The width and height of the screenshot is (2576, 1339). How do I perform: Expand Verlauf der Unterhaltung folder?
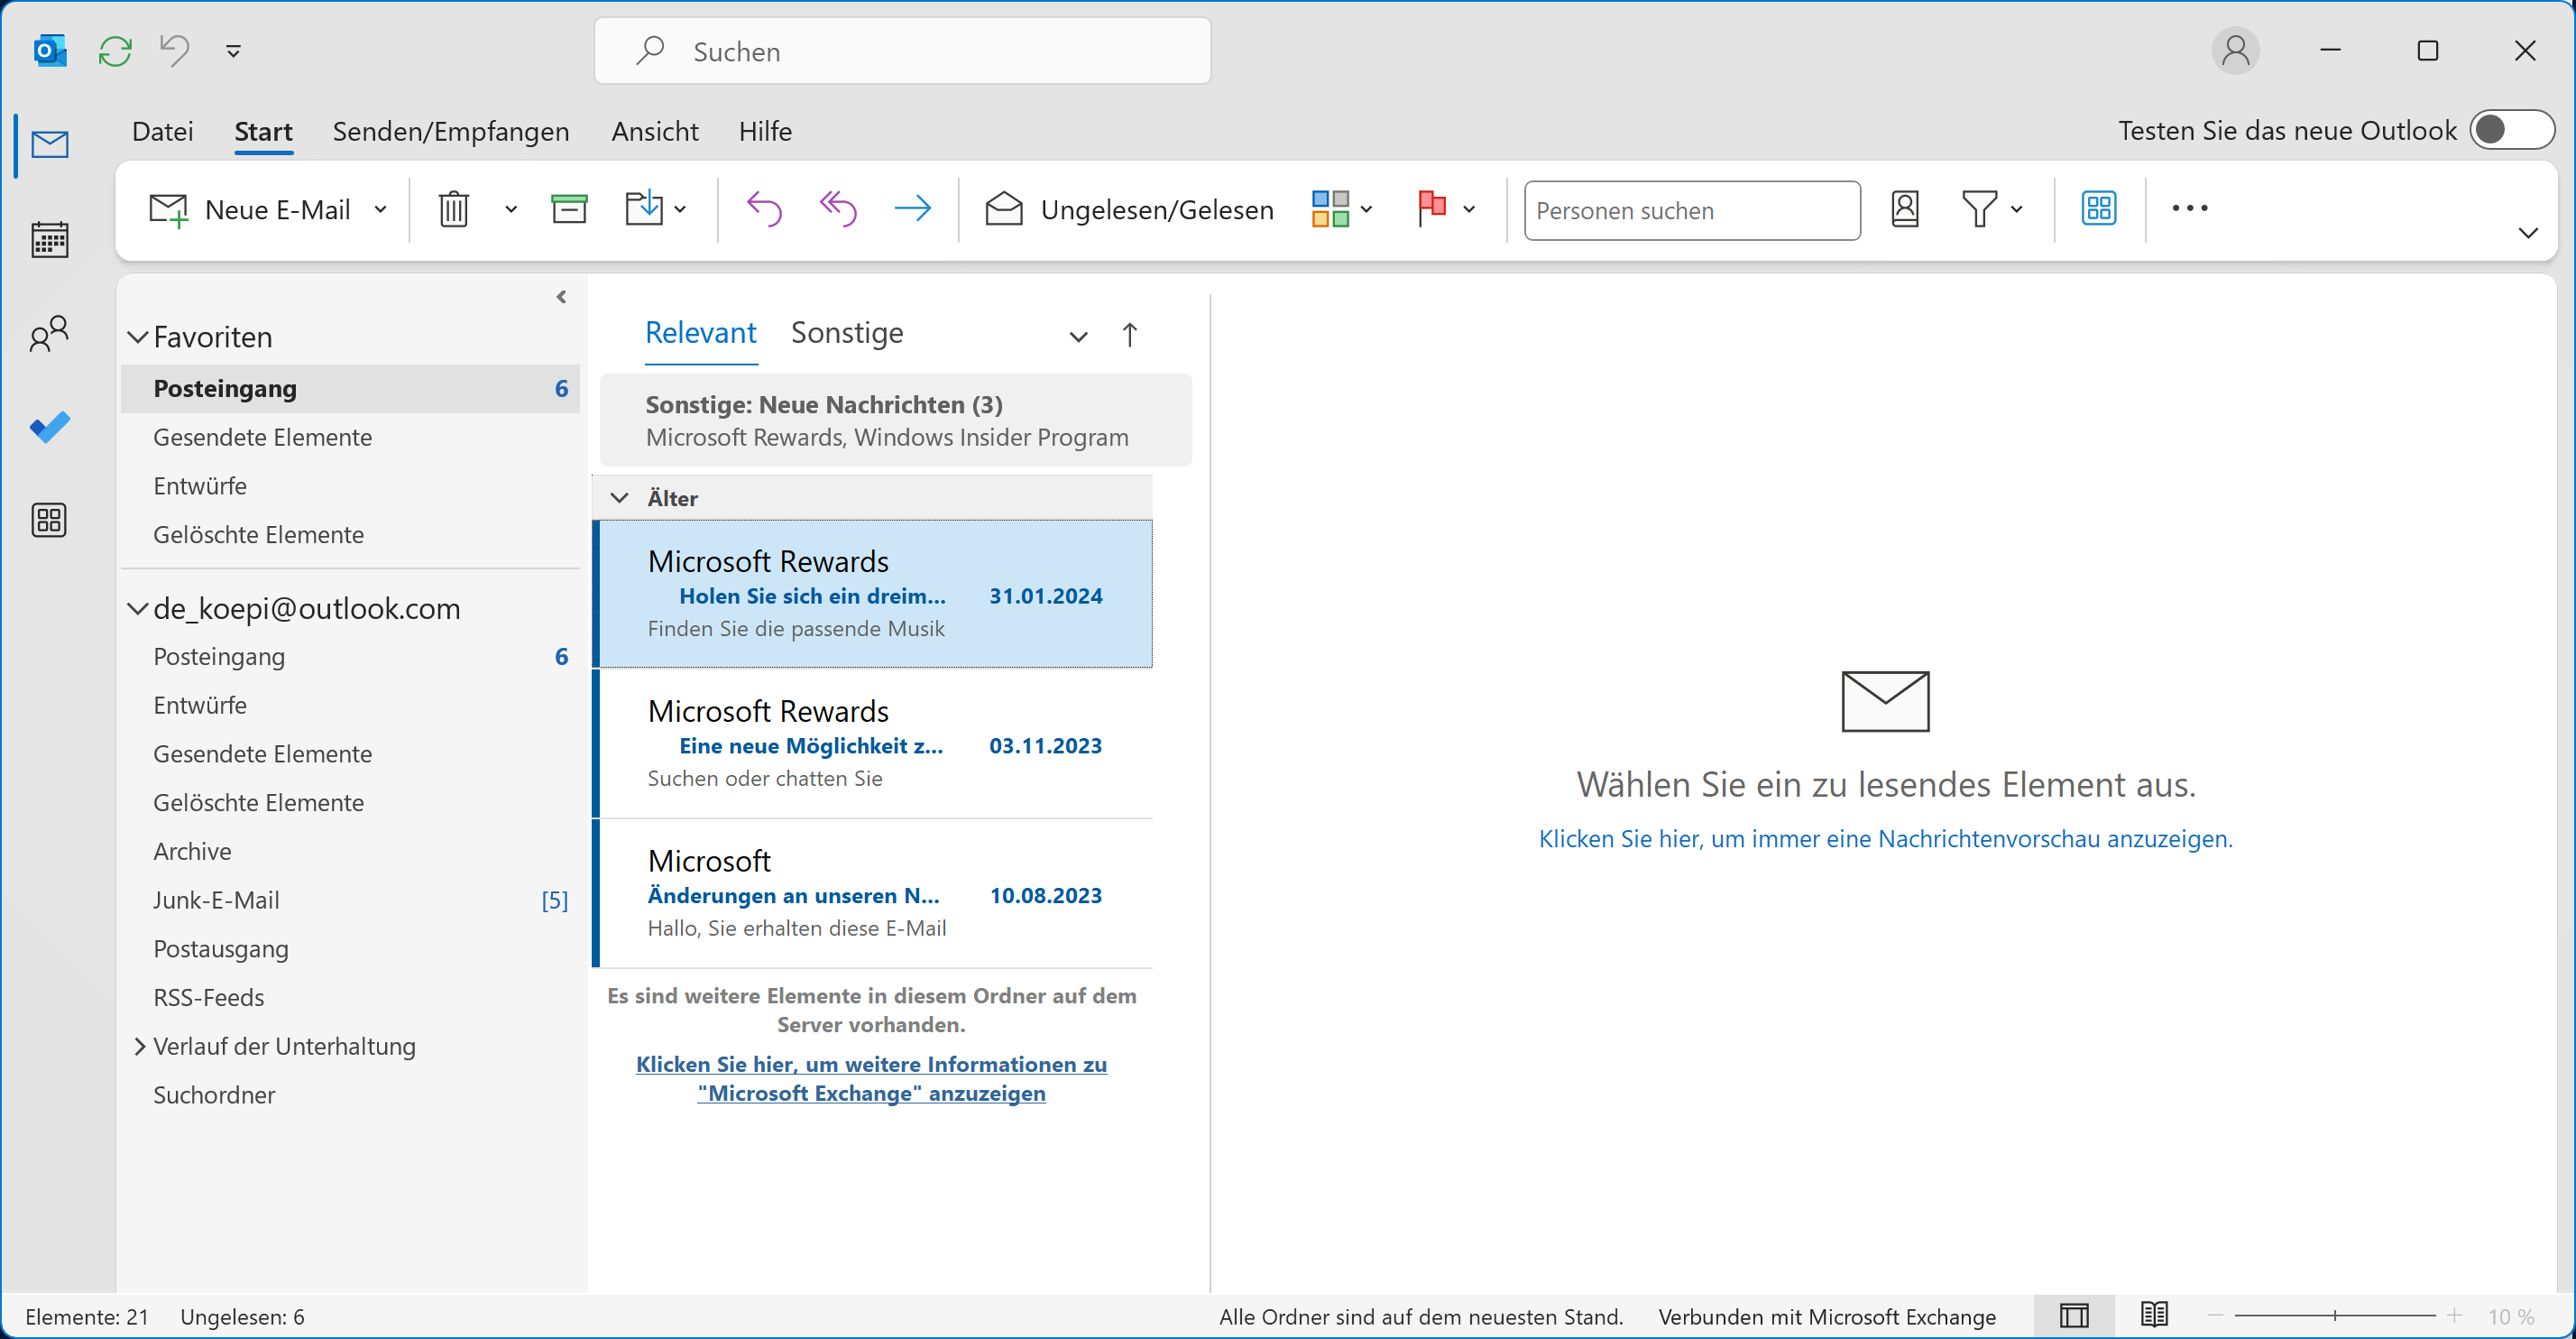coord(139,1046)
